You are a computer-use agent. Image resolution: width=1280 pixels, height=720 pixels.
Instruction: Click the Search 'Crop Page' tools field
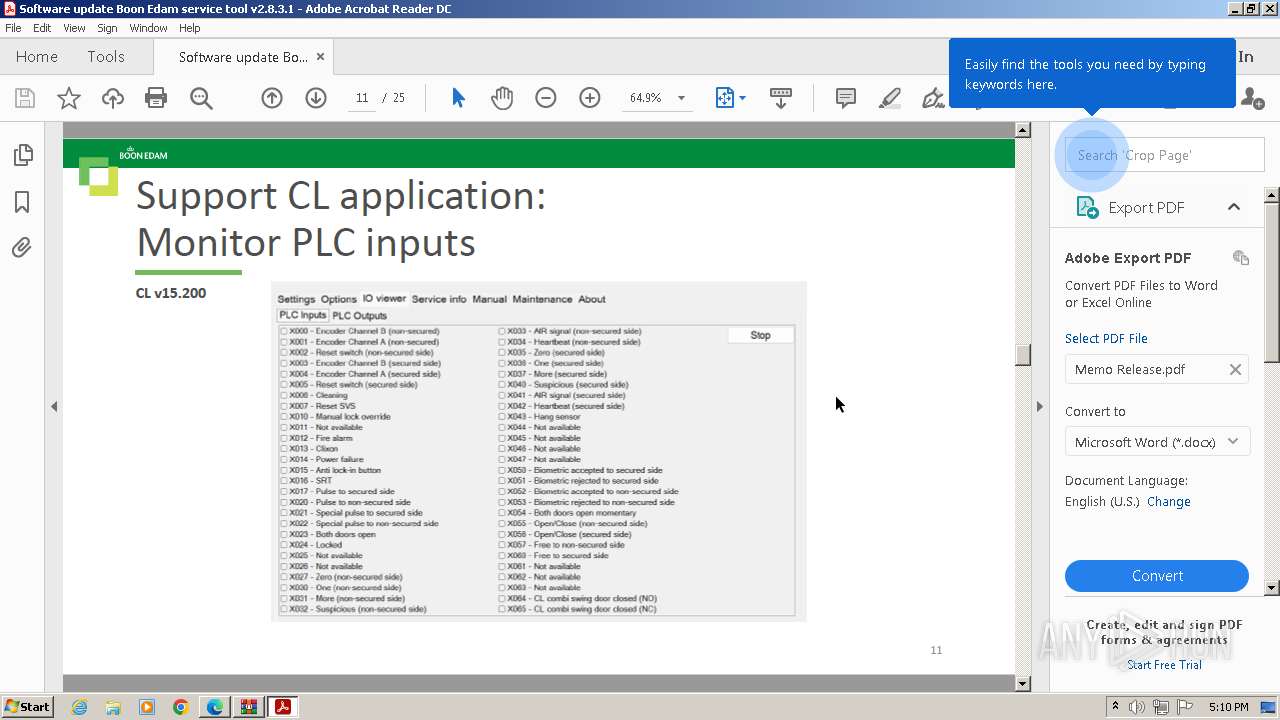point(1165,155)
